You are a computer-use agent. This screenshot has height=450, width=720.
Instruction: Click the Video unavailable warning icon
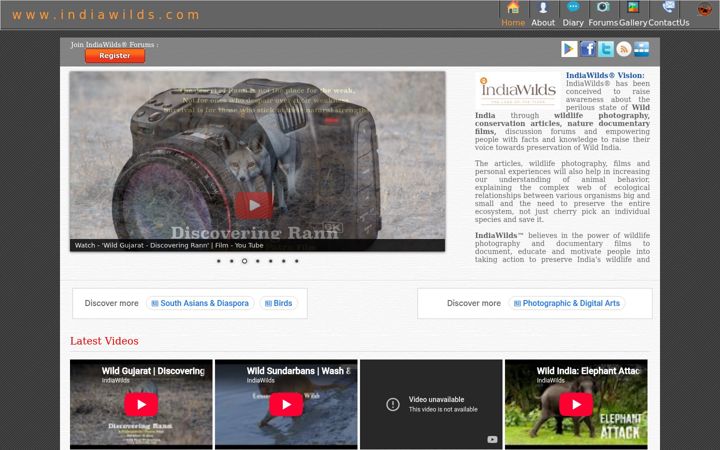(393, 404)
